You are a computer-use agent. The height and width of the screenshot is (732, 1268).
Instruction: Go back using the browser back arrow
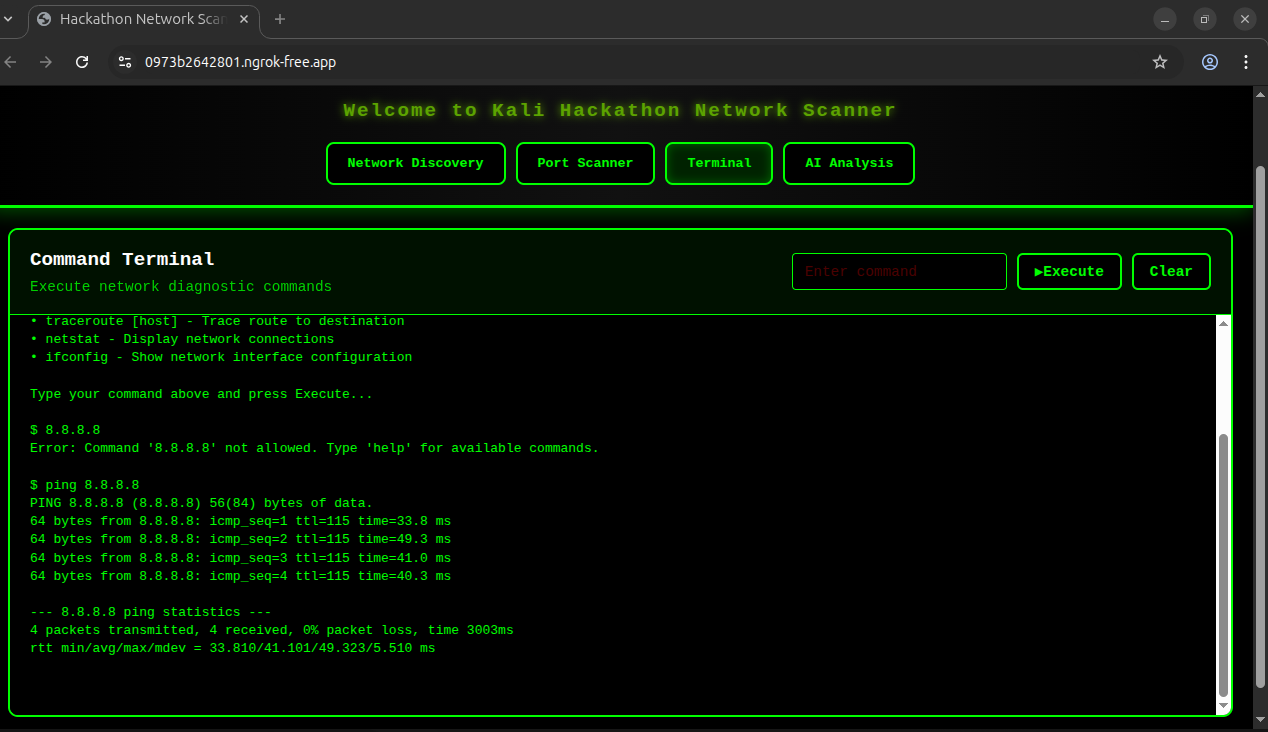point(11,62)
